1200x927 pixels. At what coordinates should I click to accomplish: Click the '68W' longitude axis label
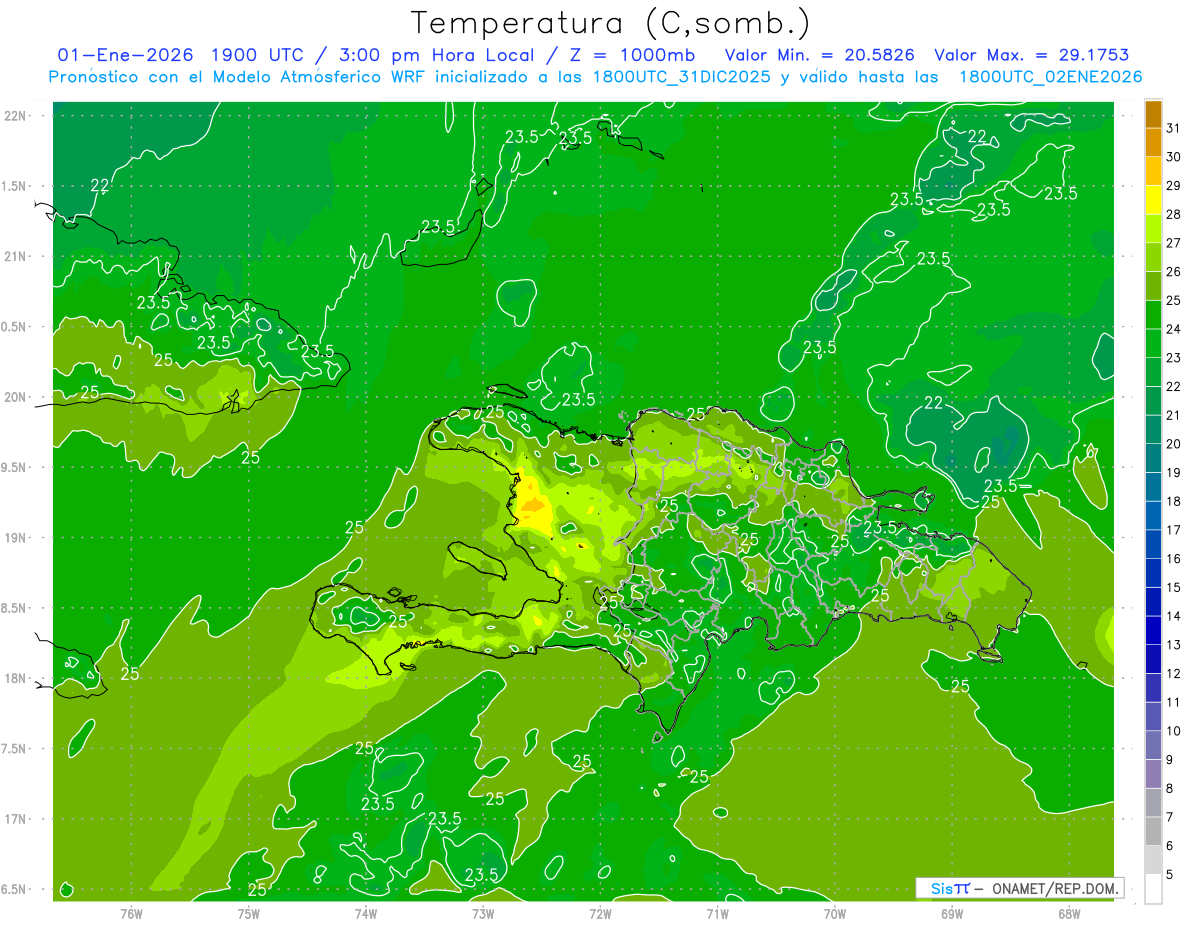pos(1069,914)
